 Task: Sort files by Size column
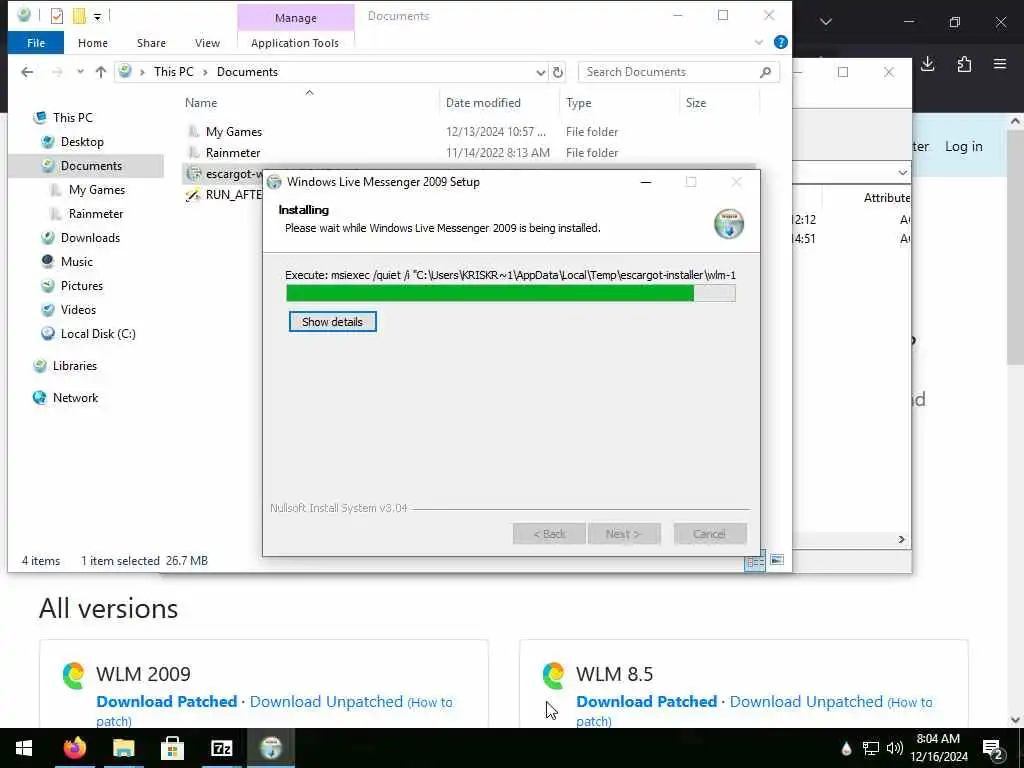696,103
